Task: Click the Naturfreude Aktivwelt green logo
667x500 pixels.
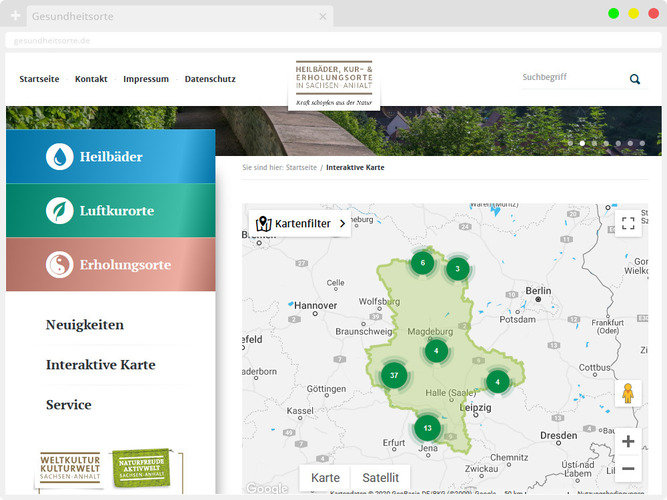Action: tap(141, 468)
